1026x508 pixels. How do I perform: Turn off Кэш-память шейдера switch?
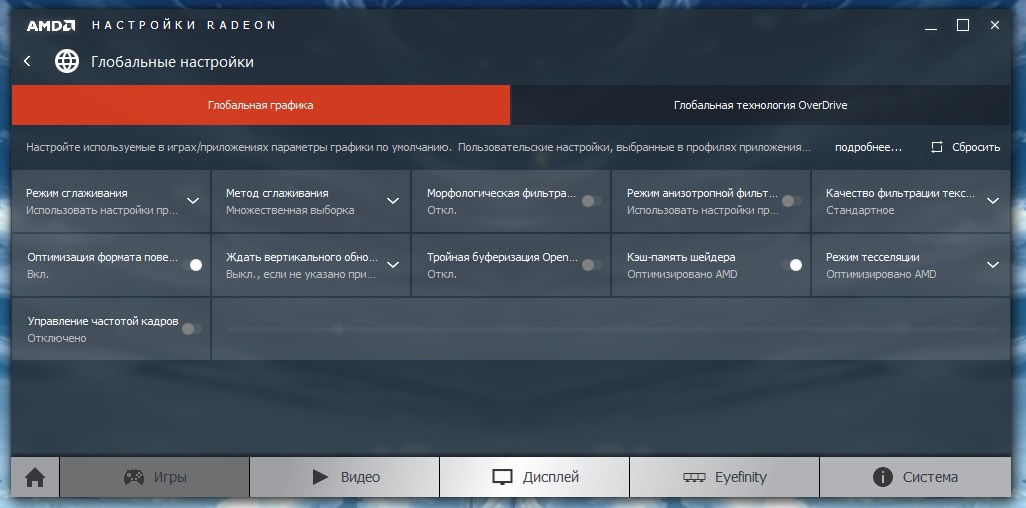pyautogui.click(x=792, y=264)
